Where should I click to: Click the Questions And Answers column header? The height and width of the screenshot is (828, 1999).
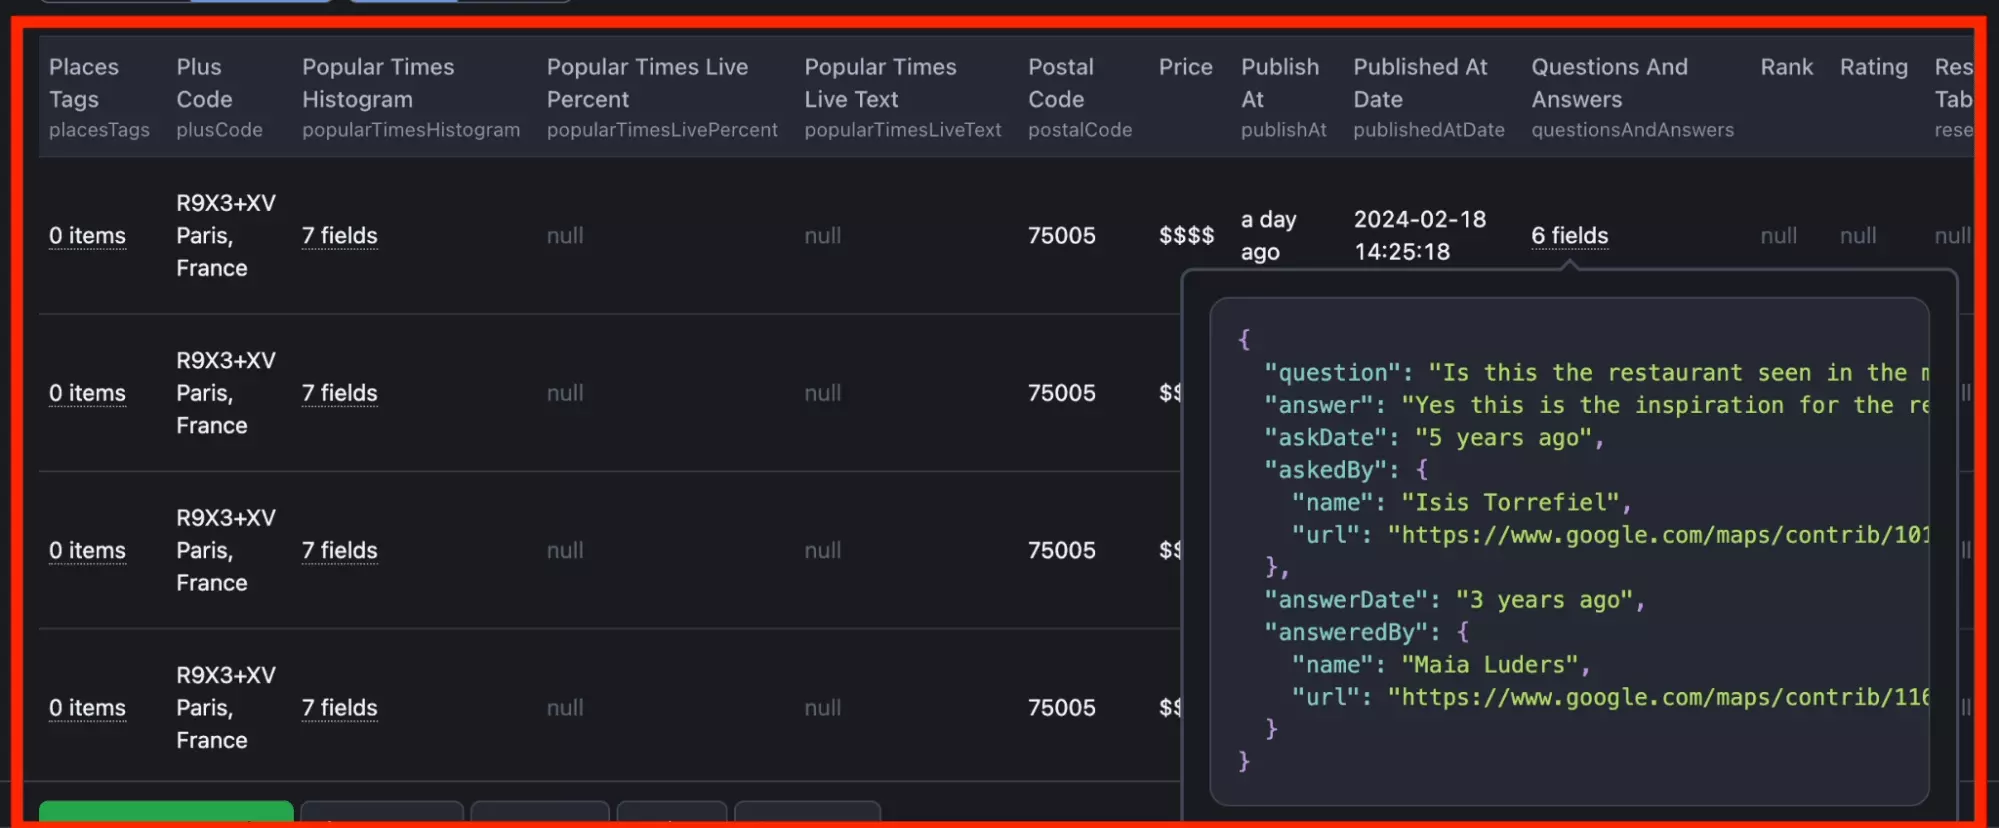click(1608, 84)
